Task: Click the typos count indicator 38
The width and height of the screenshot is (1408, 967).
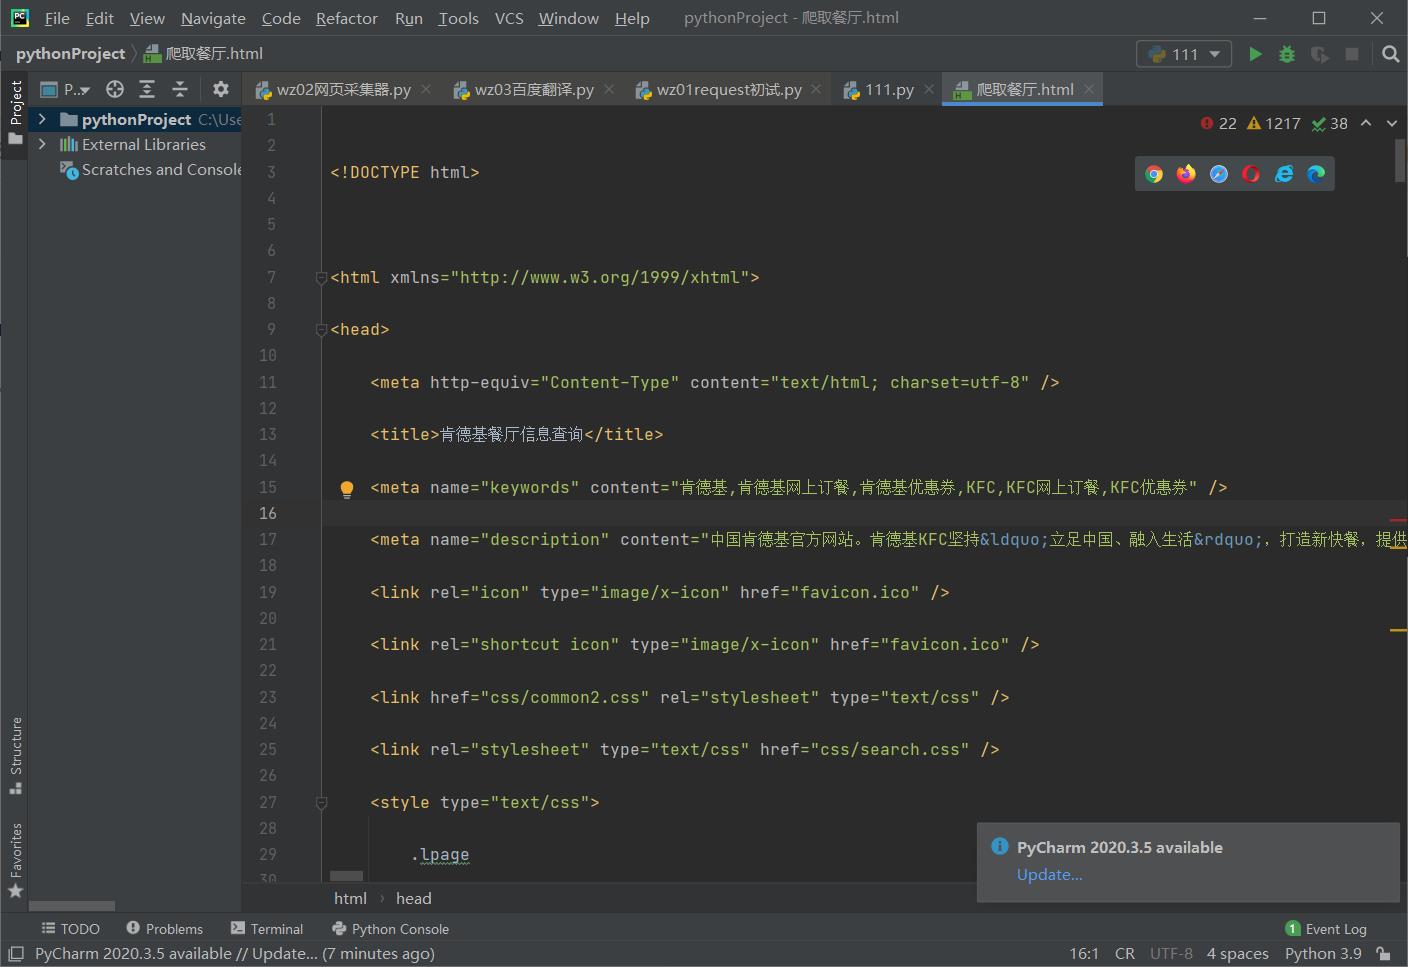Action: [x=1330, y=123]
